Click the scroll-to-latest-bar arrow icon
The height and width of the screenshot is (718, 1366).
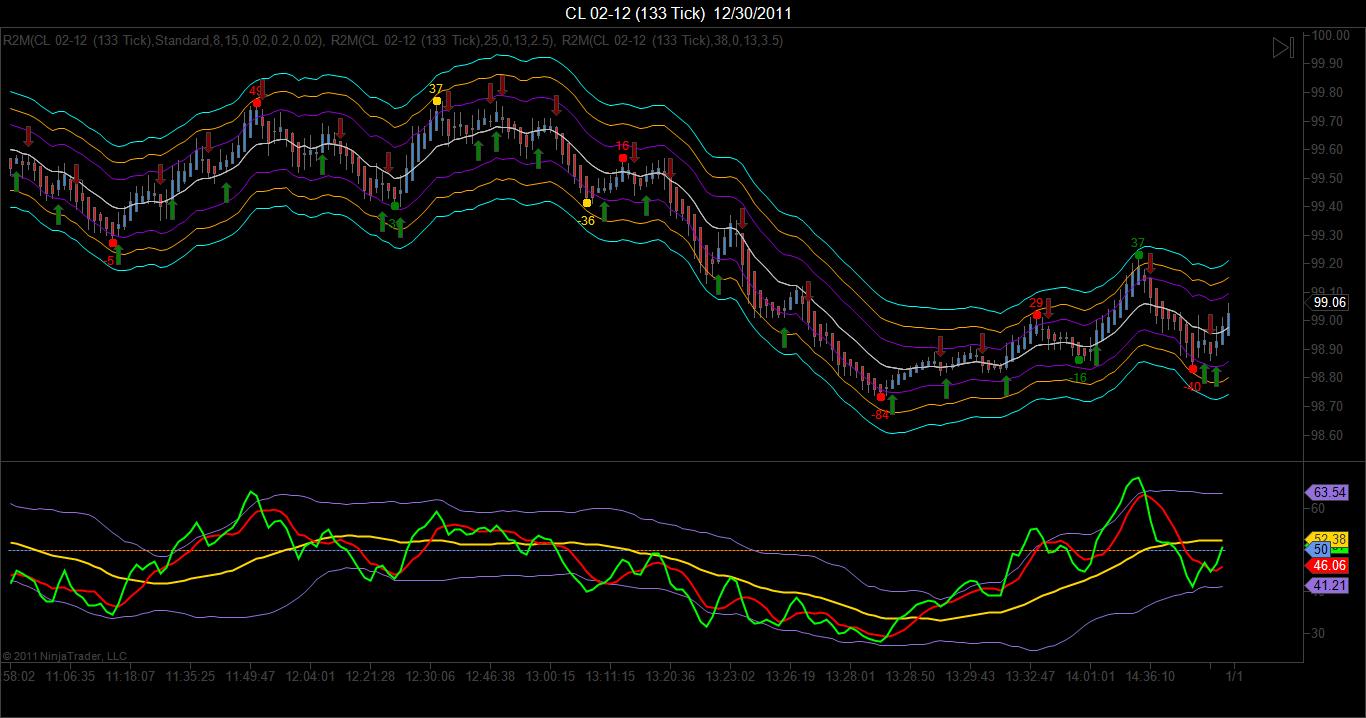tap(1283, 47)
